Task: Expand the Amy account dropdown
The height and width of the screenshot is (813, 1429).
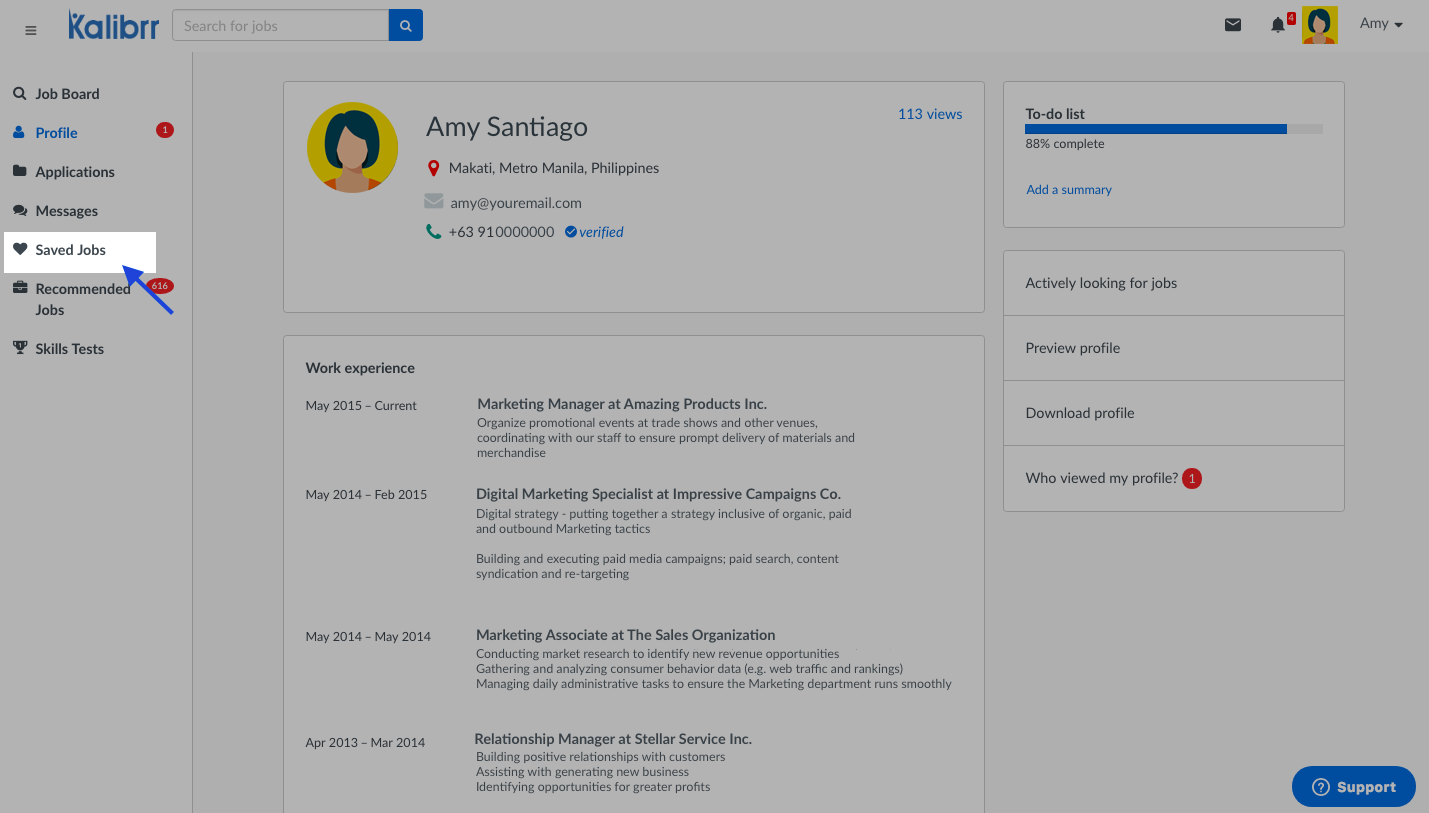Action: 1381,24
